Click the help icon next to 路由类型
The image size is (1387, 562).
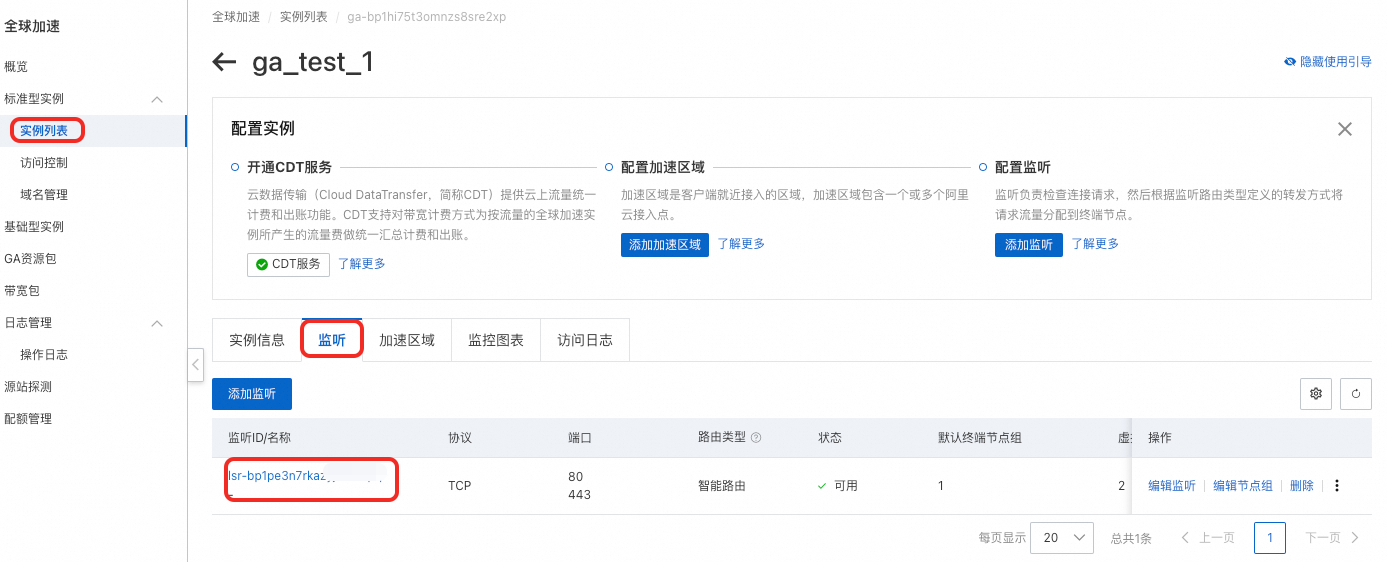point(756,438)
